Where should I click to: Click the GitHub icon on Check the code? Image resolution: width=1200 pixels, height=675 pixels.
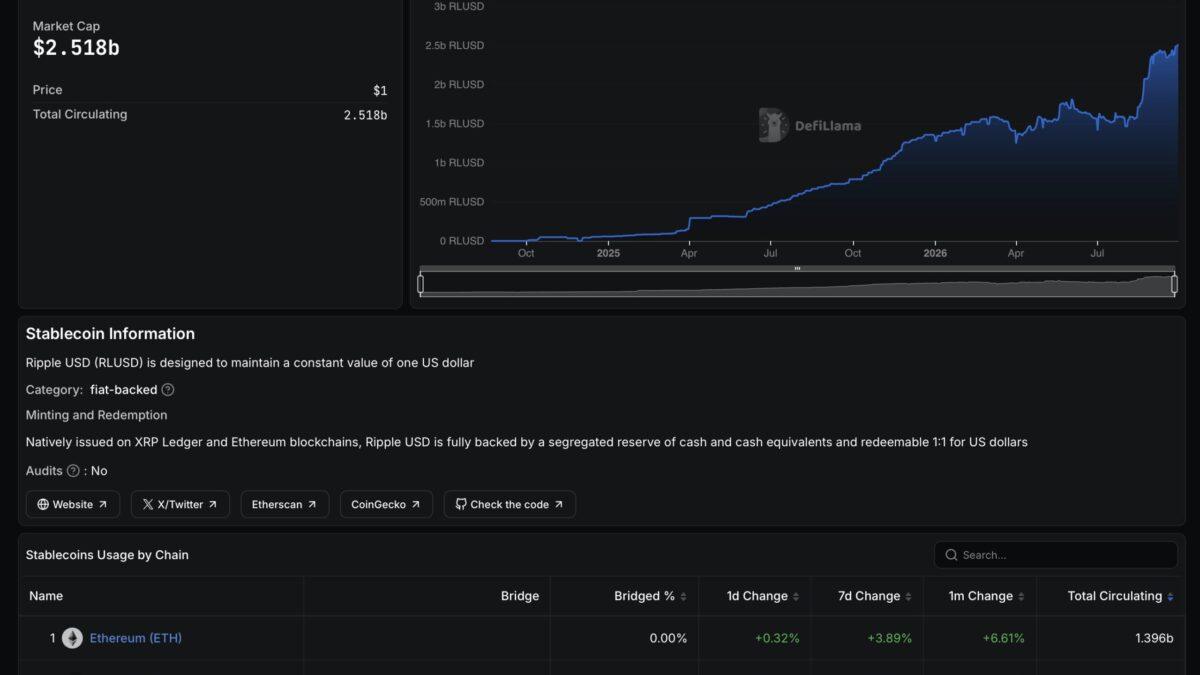click(x=461, y=505)
